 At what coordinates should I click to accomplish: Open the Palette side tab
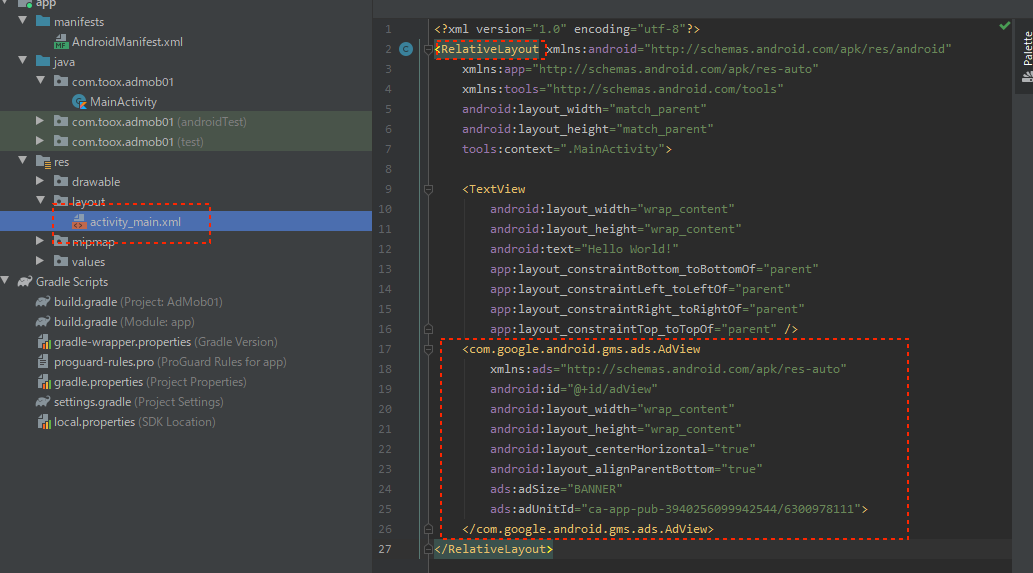pyautogui.click(x=1026, y=57)
